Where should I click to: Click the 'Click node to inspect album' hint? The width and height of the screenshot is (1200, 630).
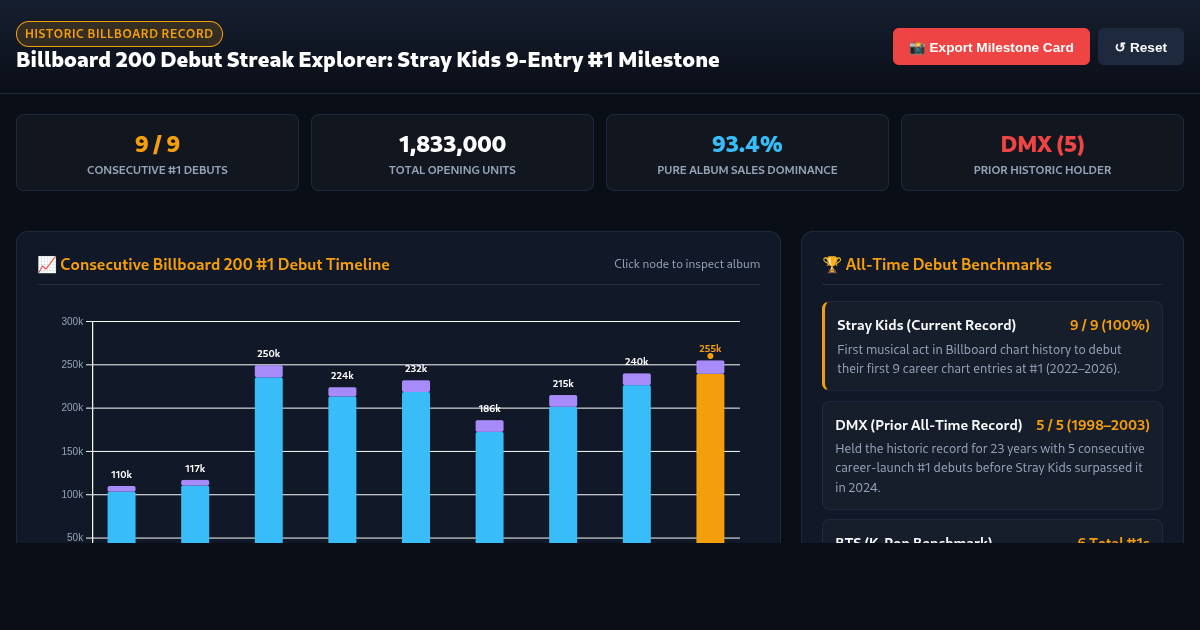pyautogui.click(x=687, y=264)
